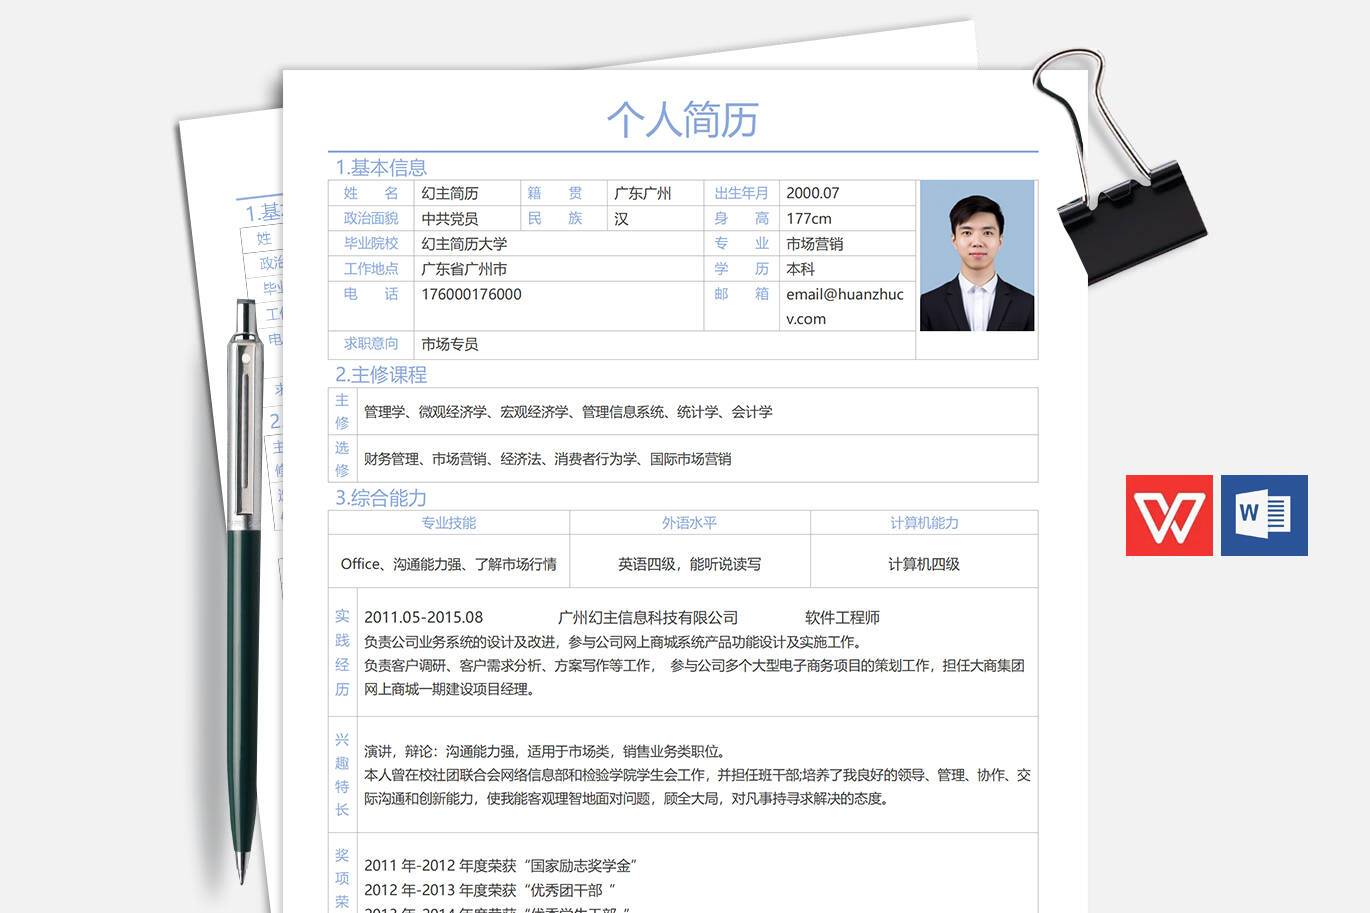The height and width of the screenshot is (913, 1370).
Task: Click the name field 幻主简历
Action: (x=450, y=193)
